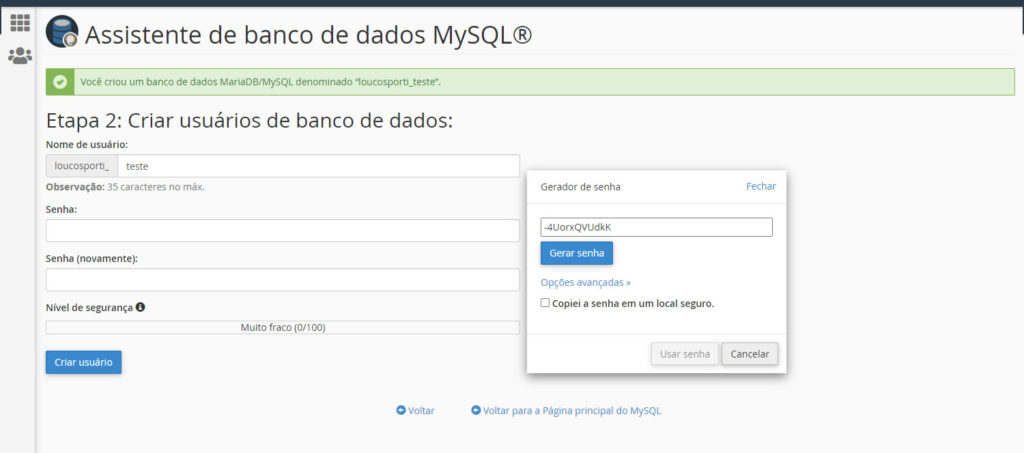Click into the Senha password field

click(x=282, y=231)
